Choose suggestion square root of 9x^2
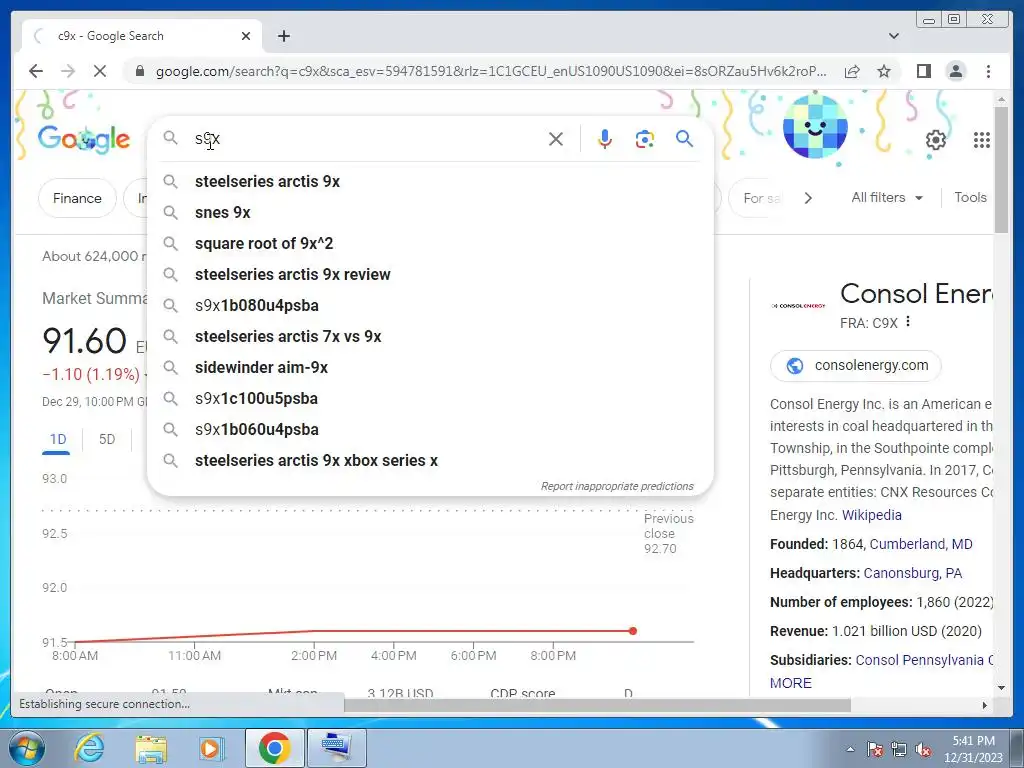 [430, 244]
